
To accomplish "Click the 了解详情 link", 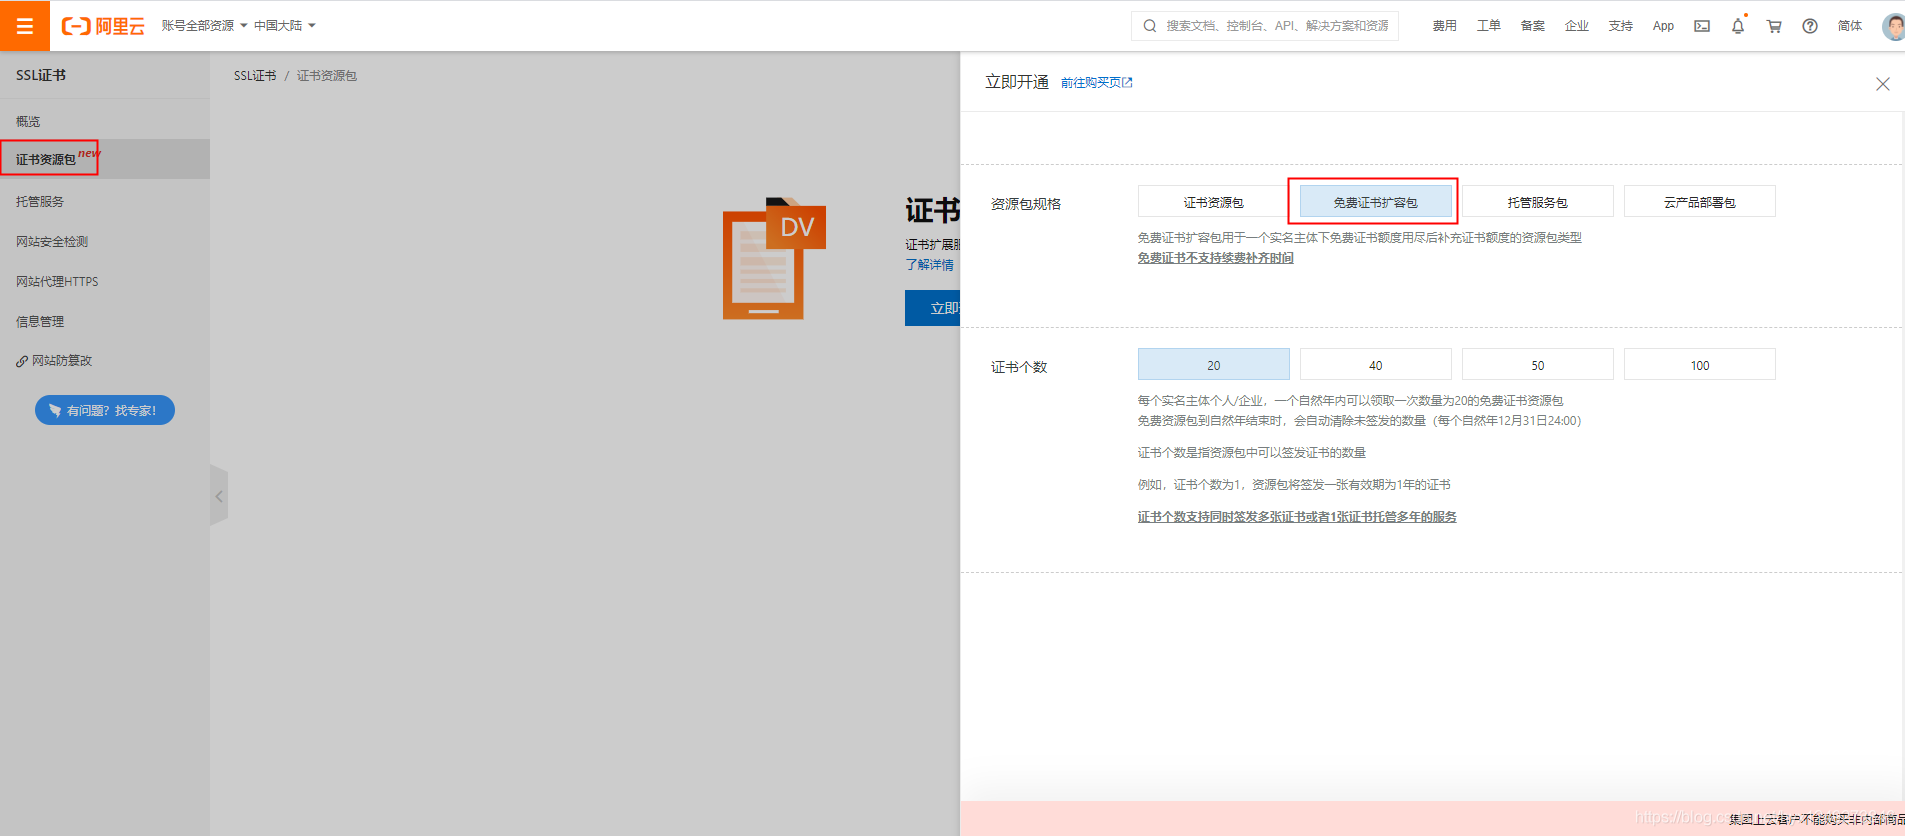I will (929, 265).
